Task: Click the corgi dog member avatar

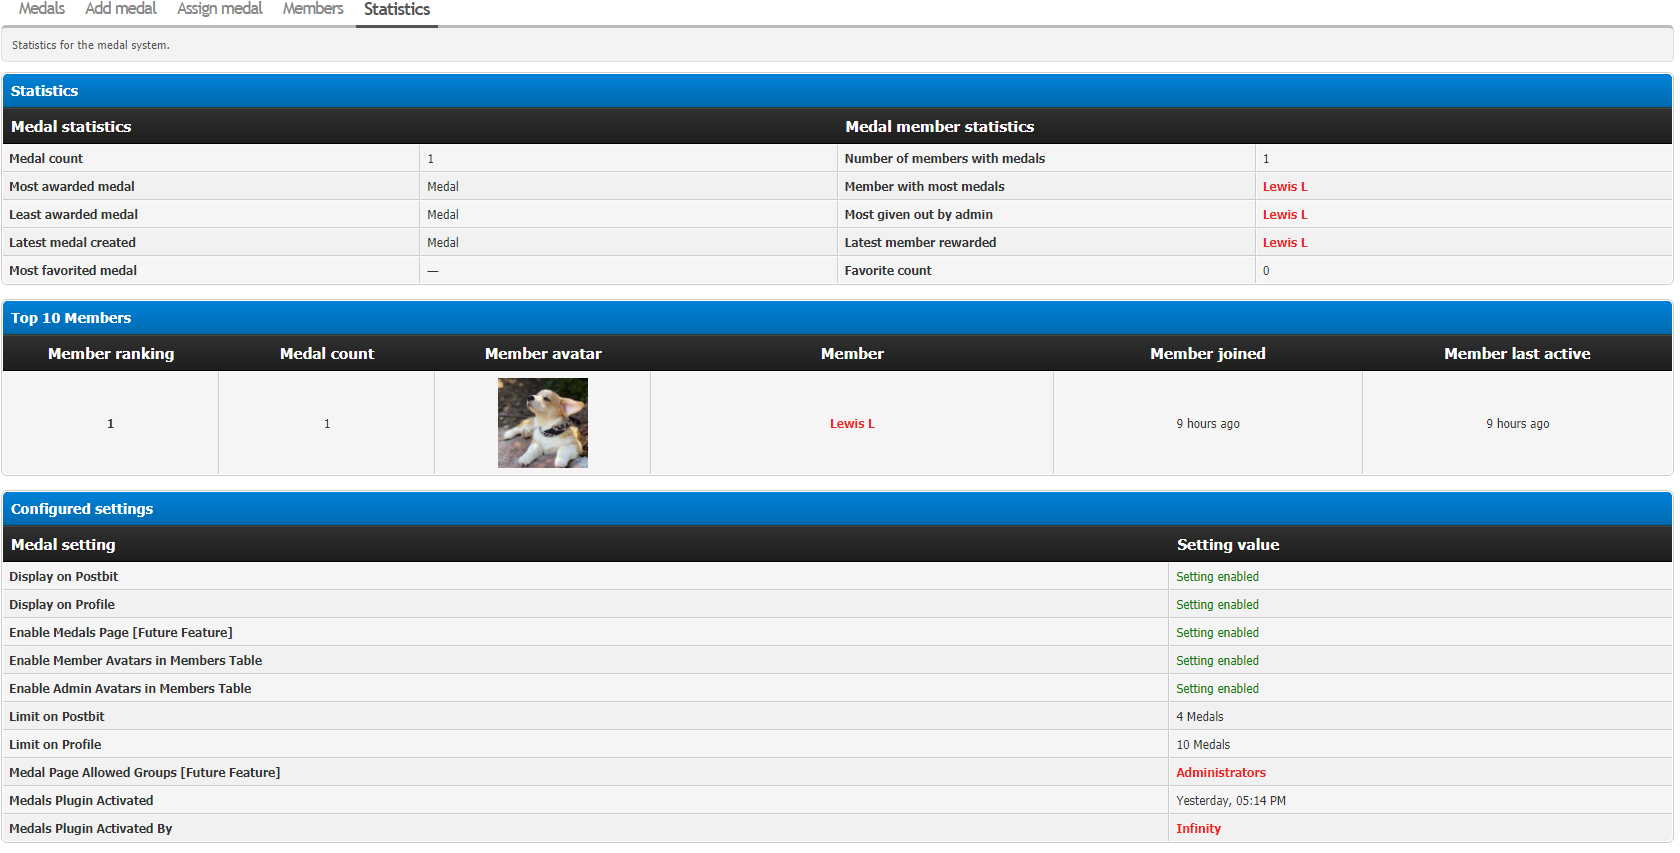Action: 542,423
